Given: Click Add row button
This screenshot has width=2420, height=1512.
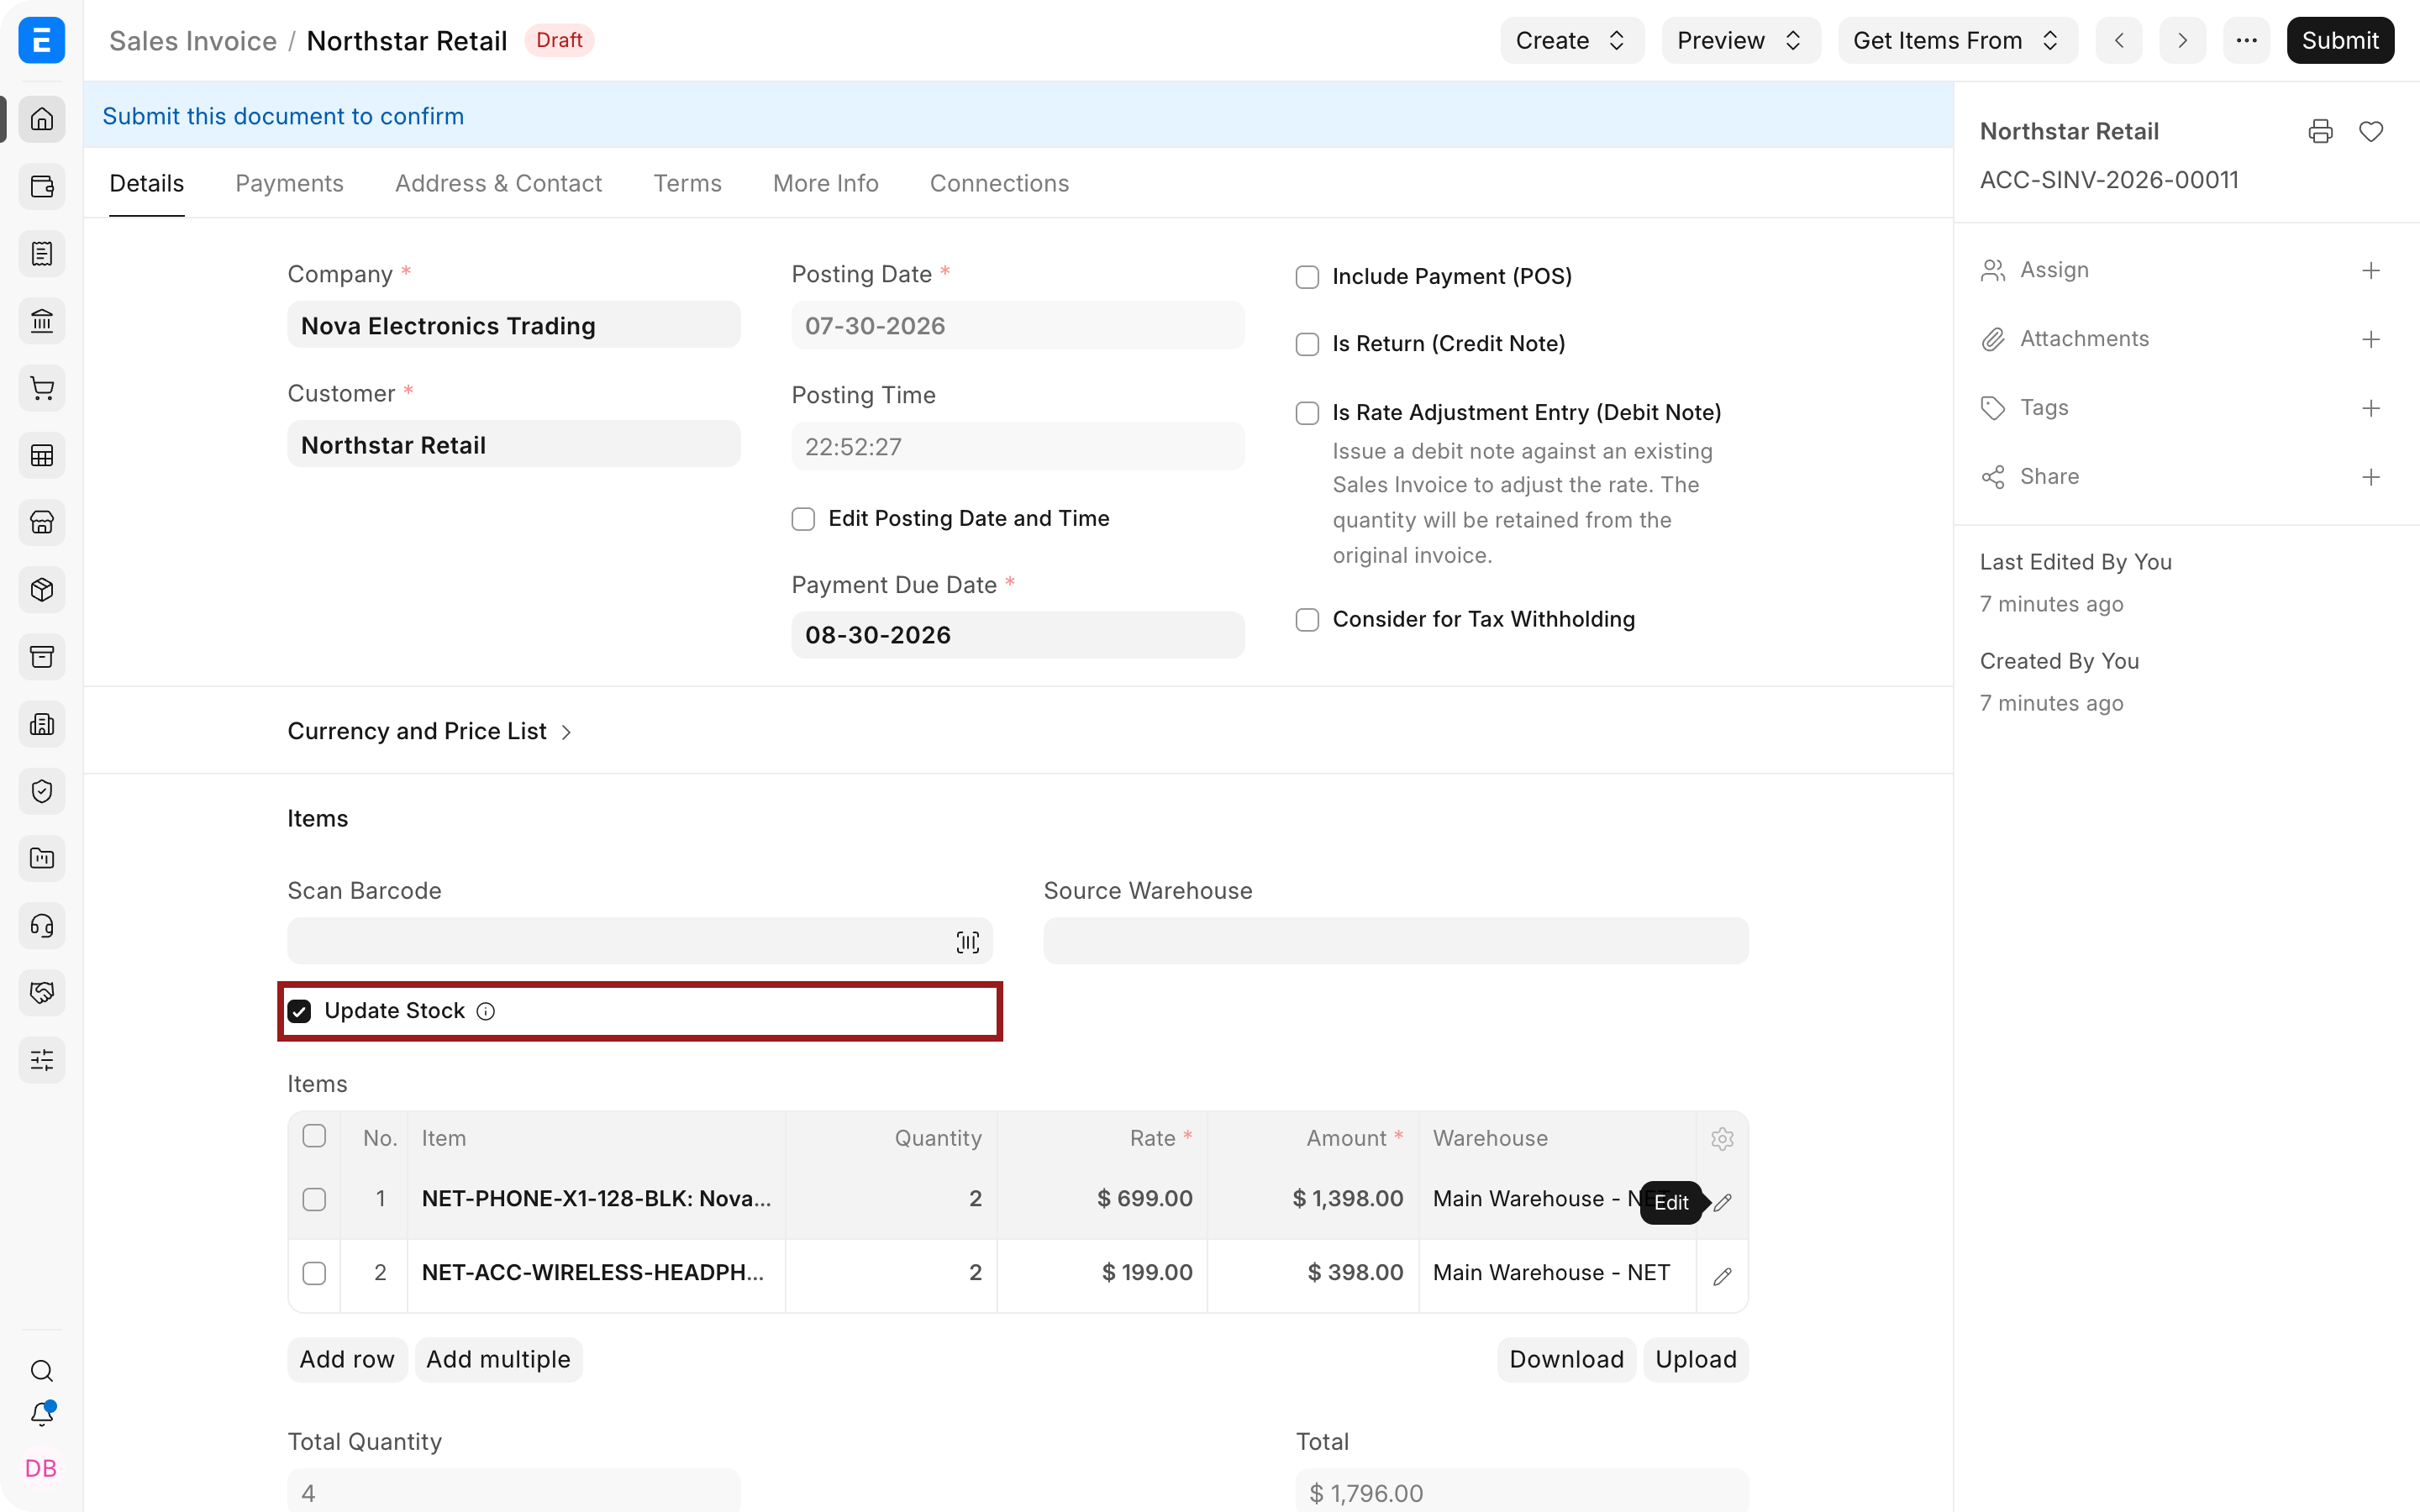Looking at the screenshot, I should pos(347,1359).
